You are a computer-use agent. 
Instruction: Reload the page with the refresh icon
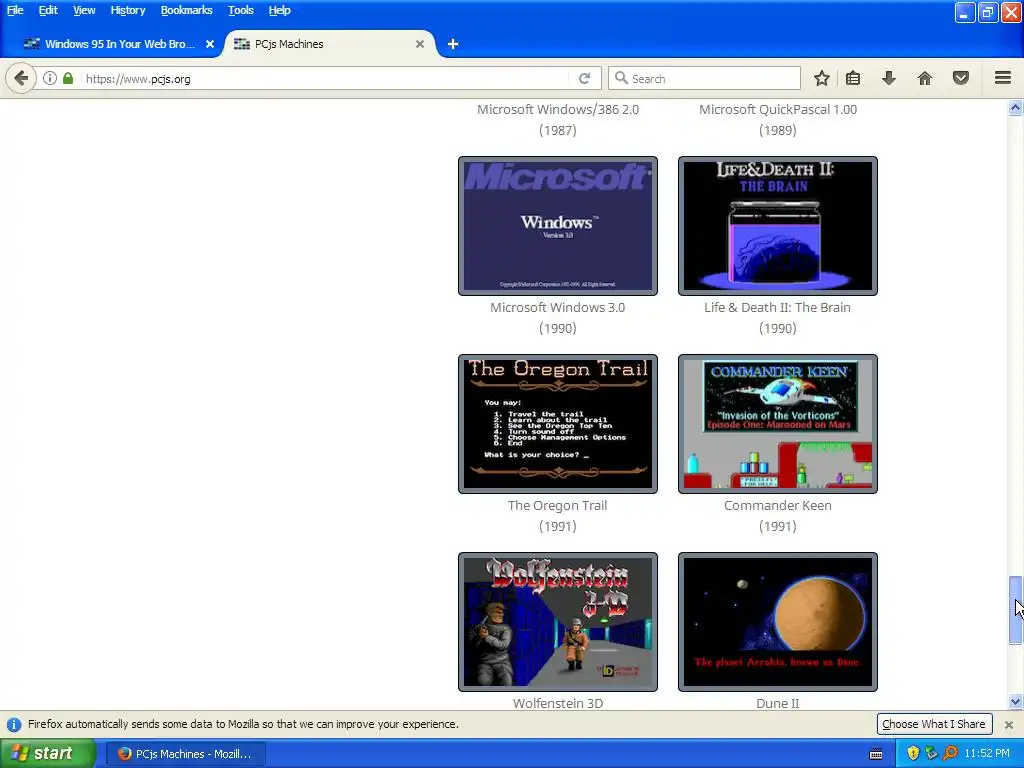point(584,78)
